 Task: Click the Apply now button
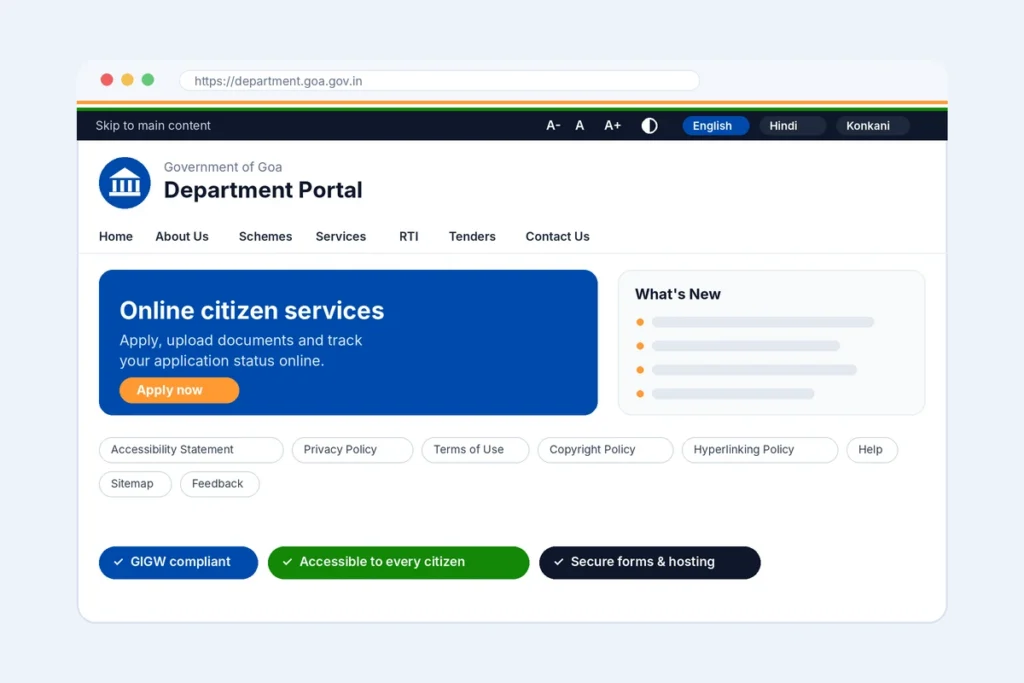point(179,390)
